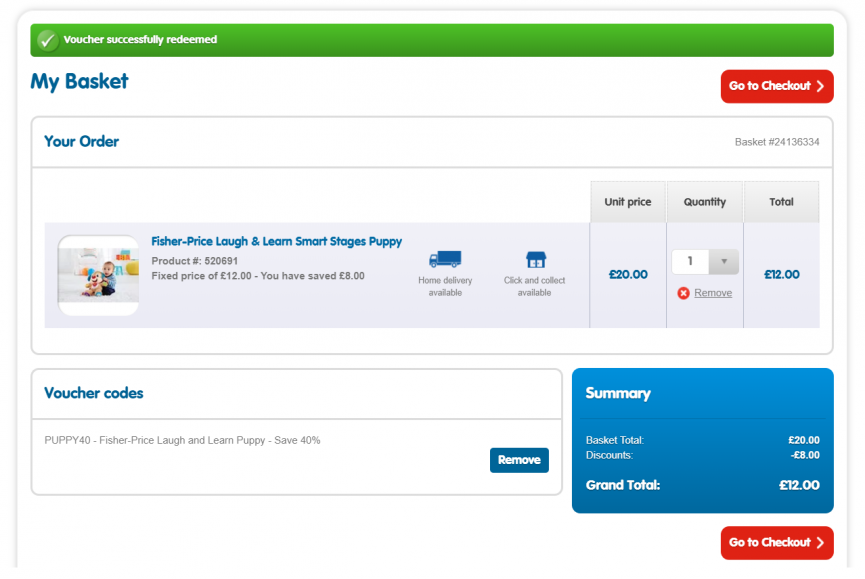Click the Fixed price of £12.00 saved text

pos(258,276)
